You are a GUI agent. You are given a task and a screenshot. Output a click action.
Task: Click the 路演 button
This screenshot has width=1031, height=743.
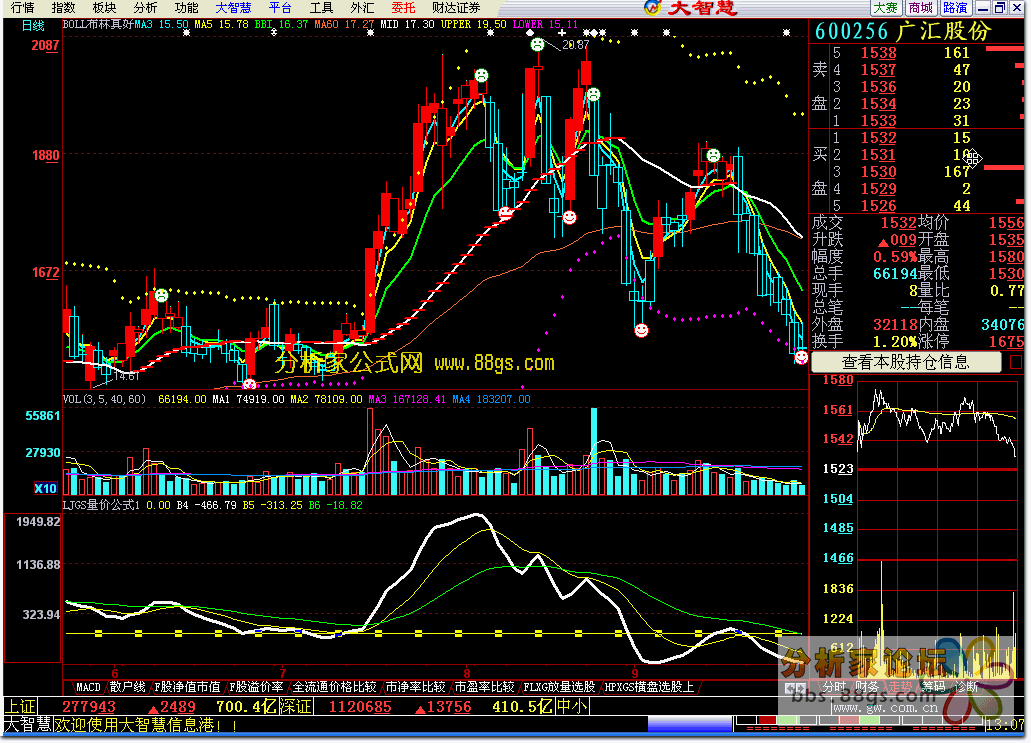955,8
